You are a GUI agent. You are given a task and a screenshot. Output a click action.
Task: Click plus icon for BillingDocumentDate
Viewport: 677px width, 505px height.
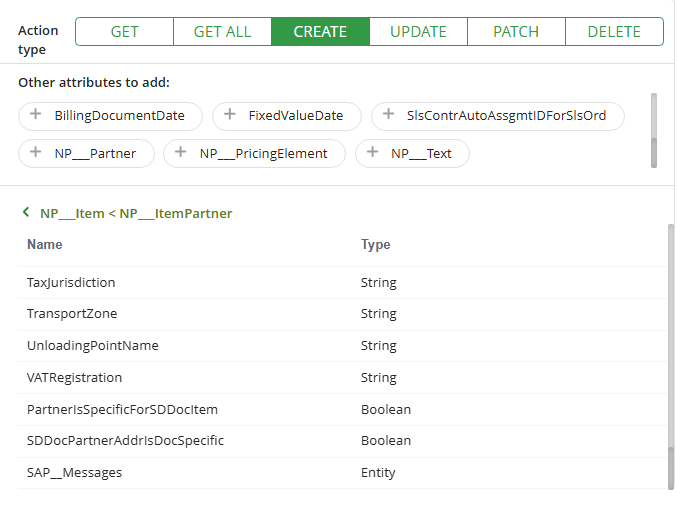(x=35, y=114)
